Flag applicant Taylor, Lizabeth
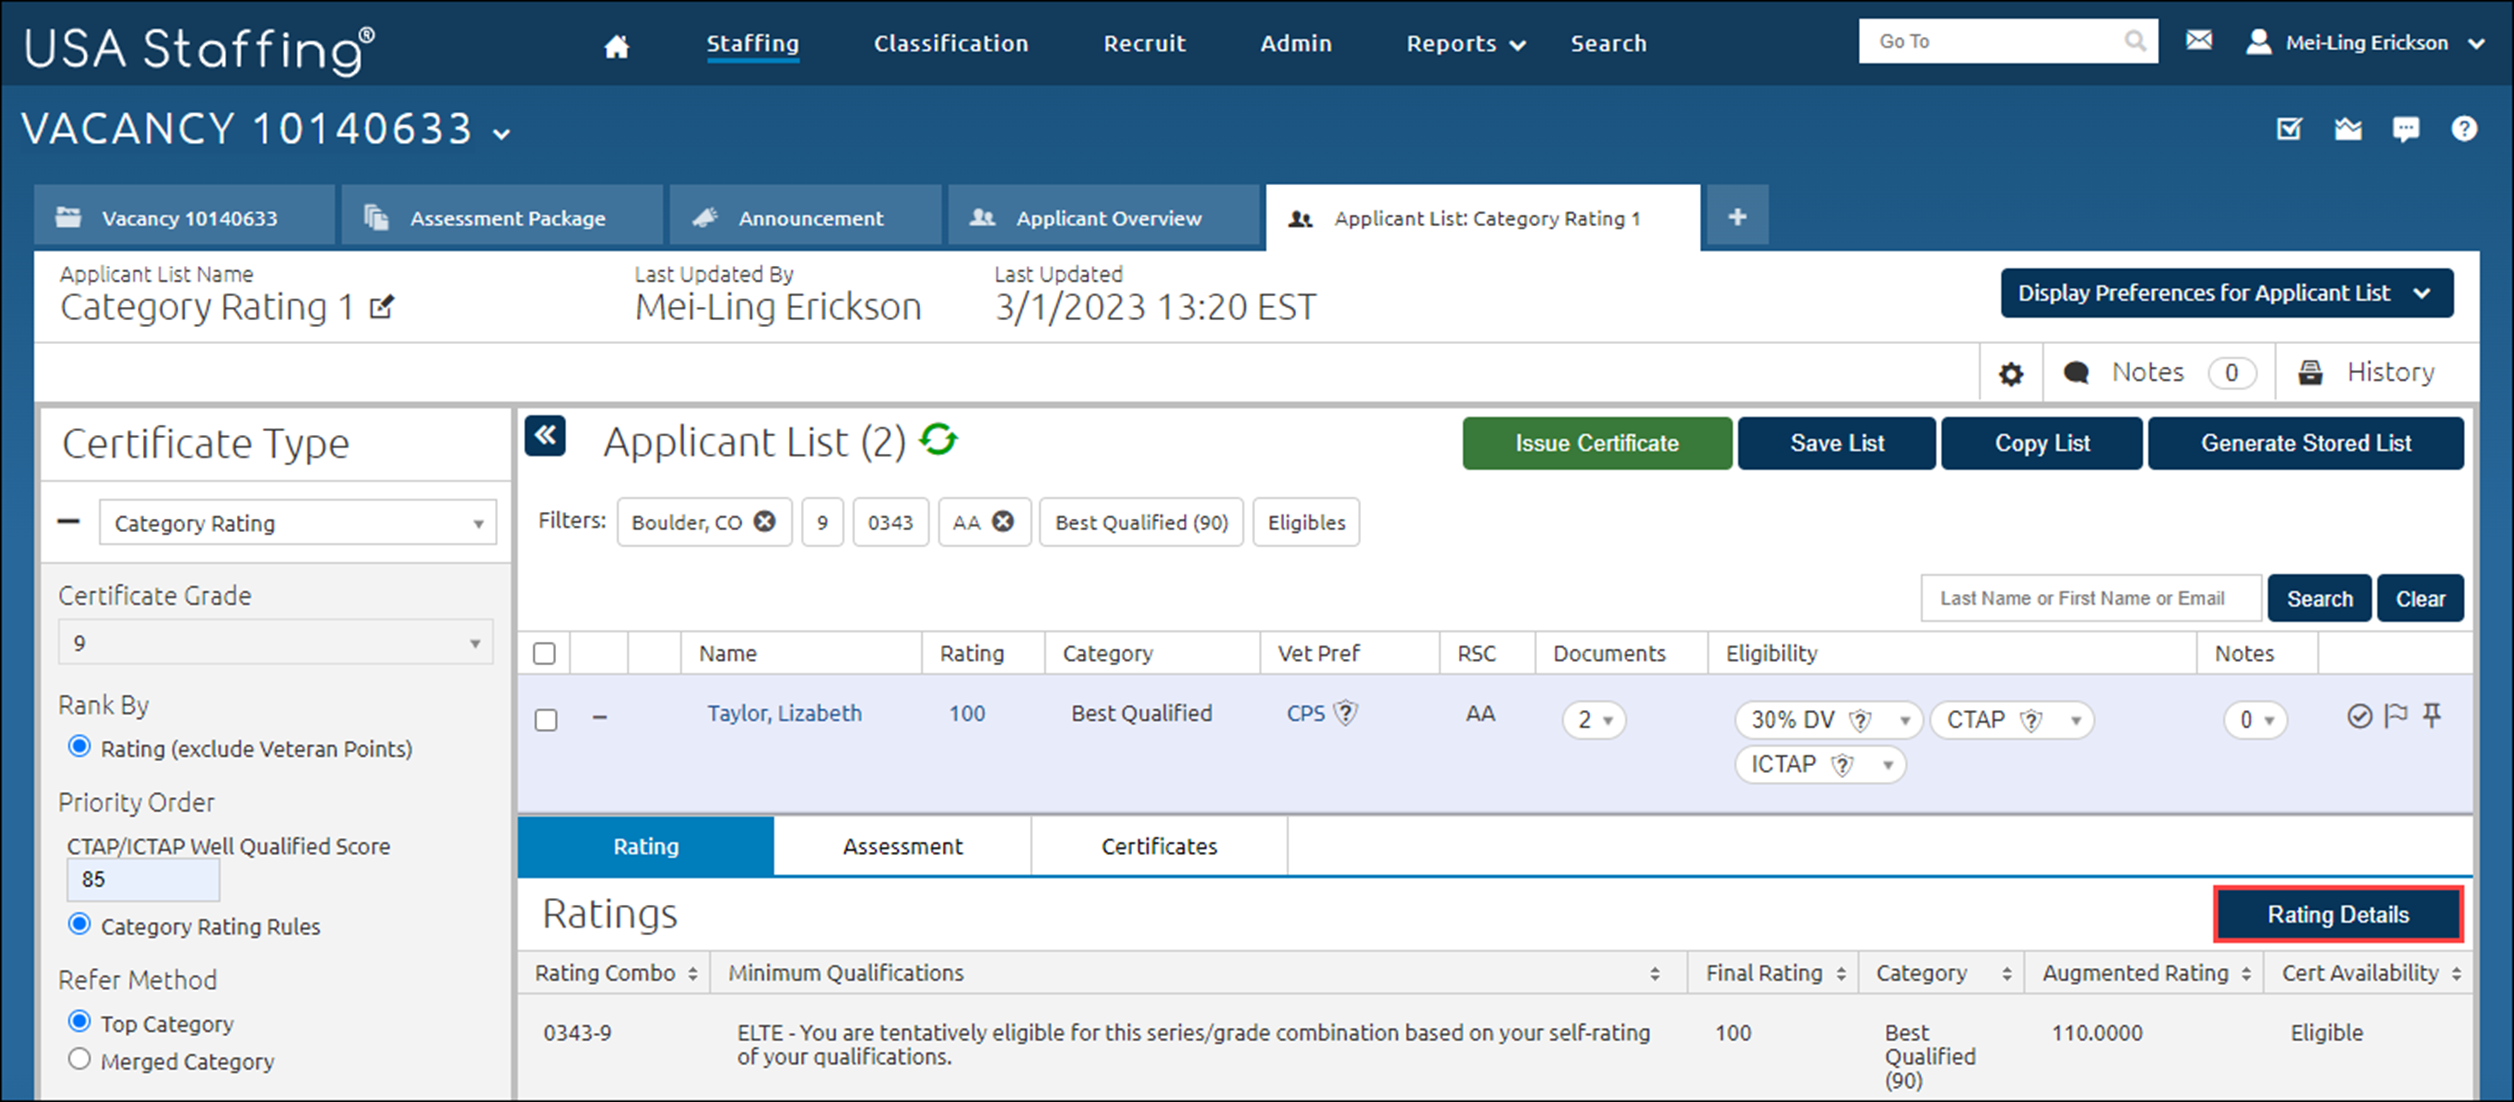This screenshot has height=1102, width=2514. click(x=2396, y=716)
